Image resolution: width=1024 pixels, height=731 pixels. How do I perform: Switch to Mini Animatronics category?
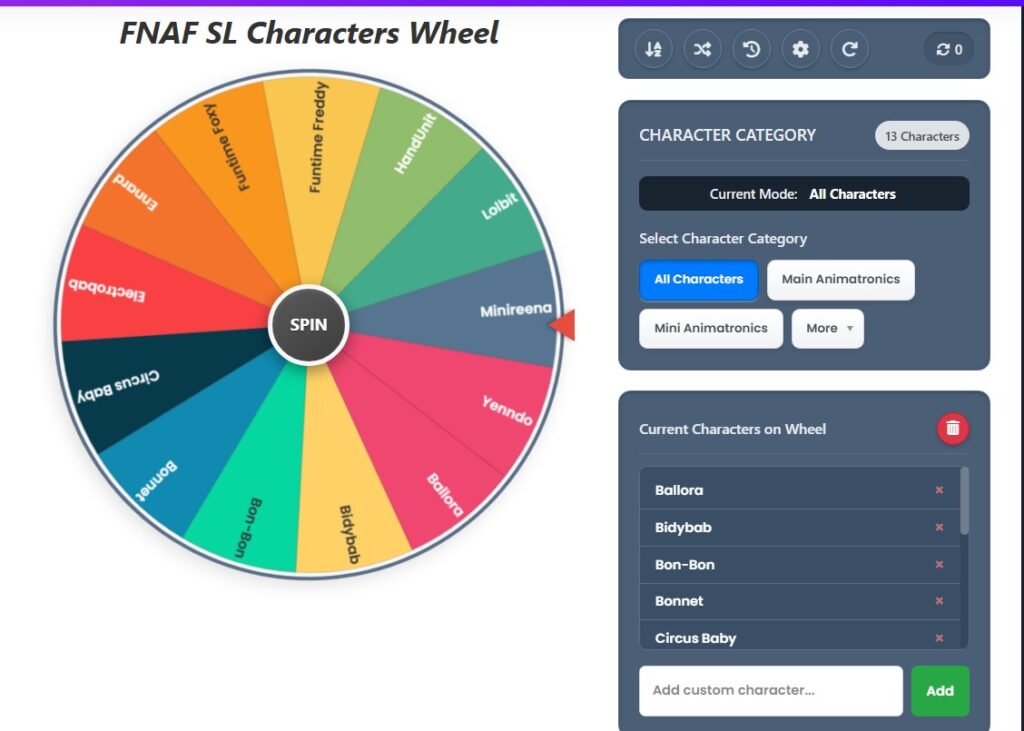[711, 328]
